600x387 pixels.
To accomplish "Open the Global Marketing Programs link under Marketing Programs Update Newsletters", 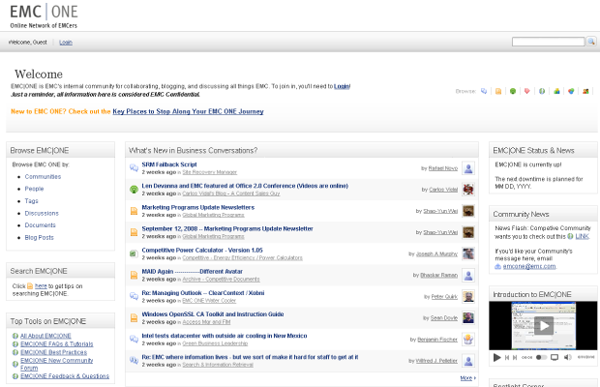I will [x=213, y=215].
